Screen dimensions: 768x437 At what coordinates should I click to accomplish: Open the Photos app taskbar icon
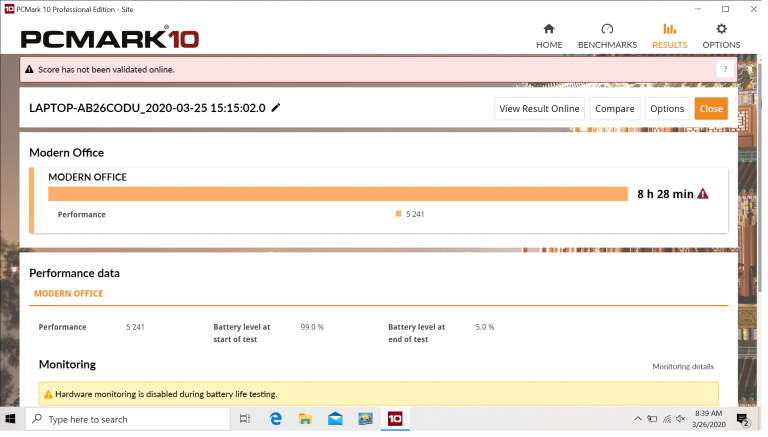(365, 419)
